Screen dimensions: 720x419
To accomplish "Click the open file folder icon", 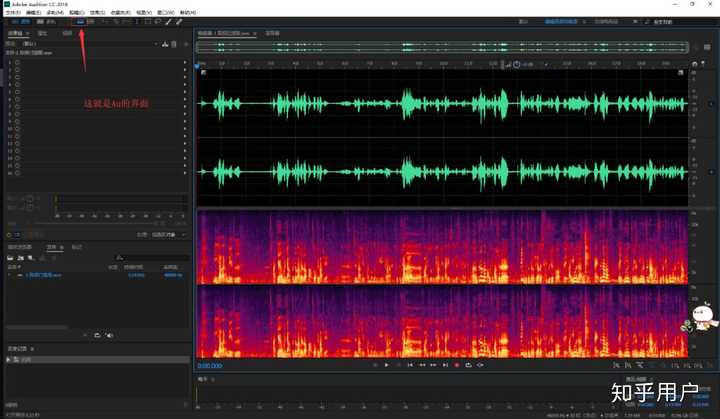I will [x=9, y=257].
